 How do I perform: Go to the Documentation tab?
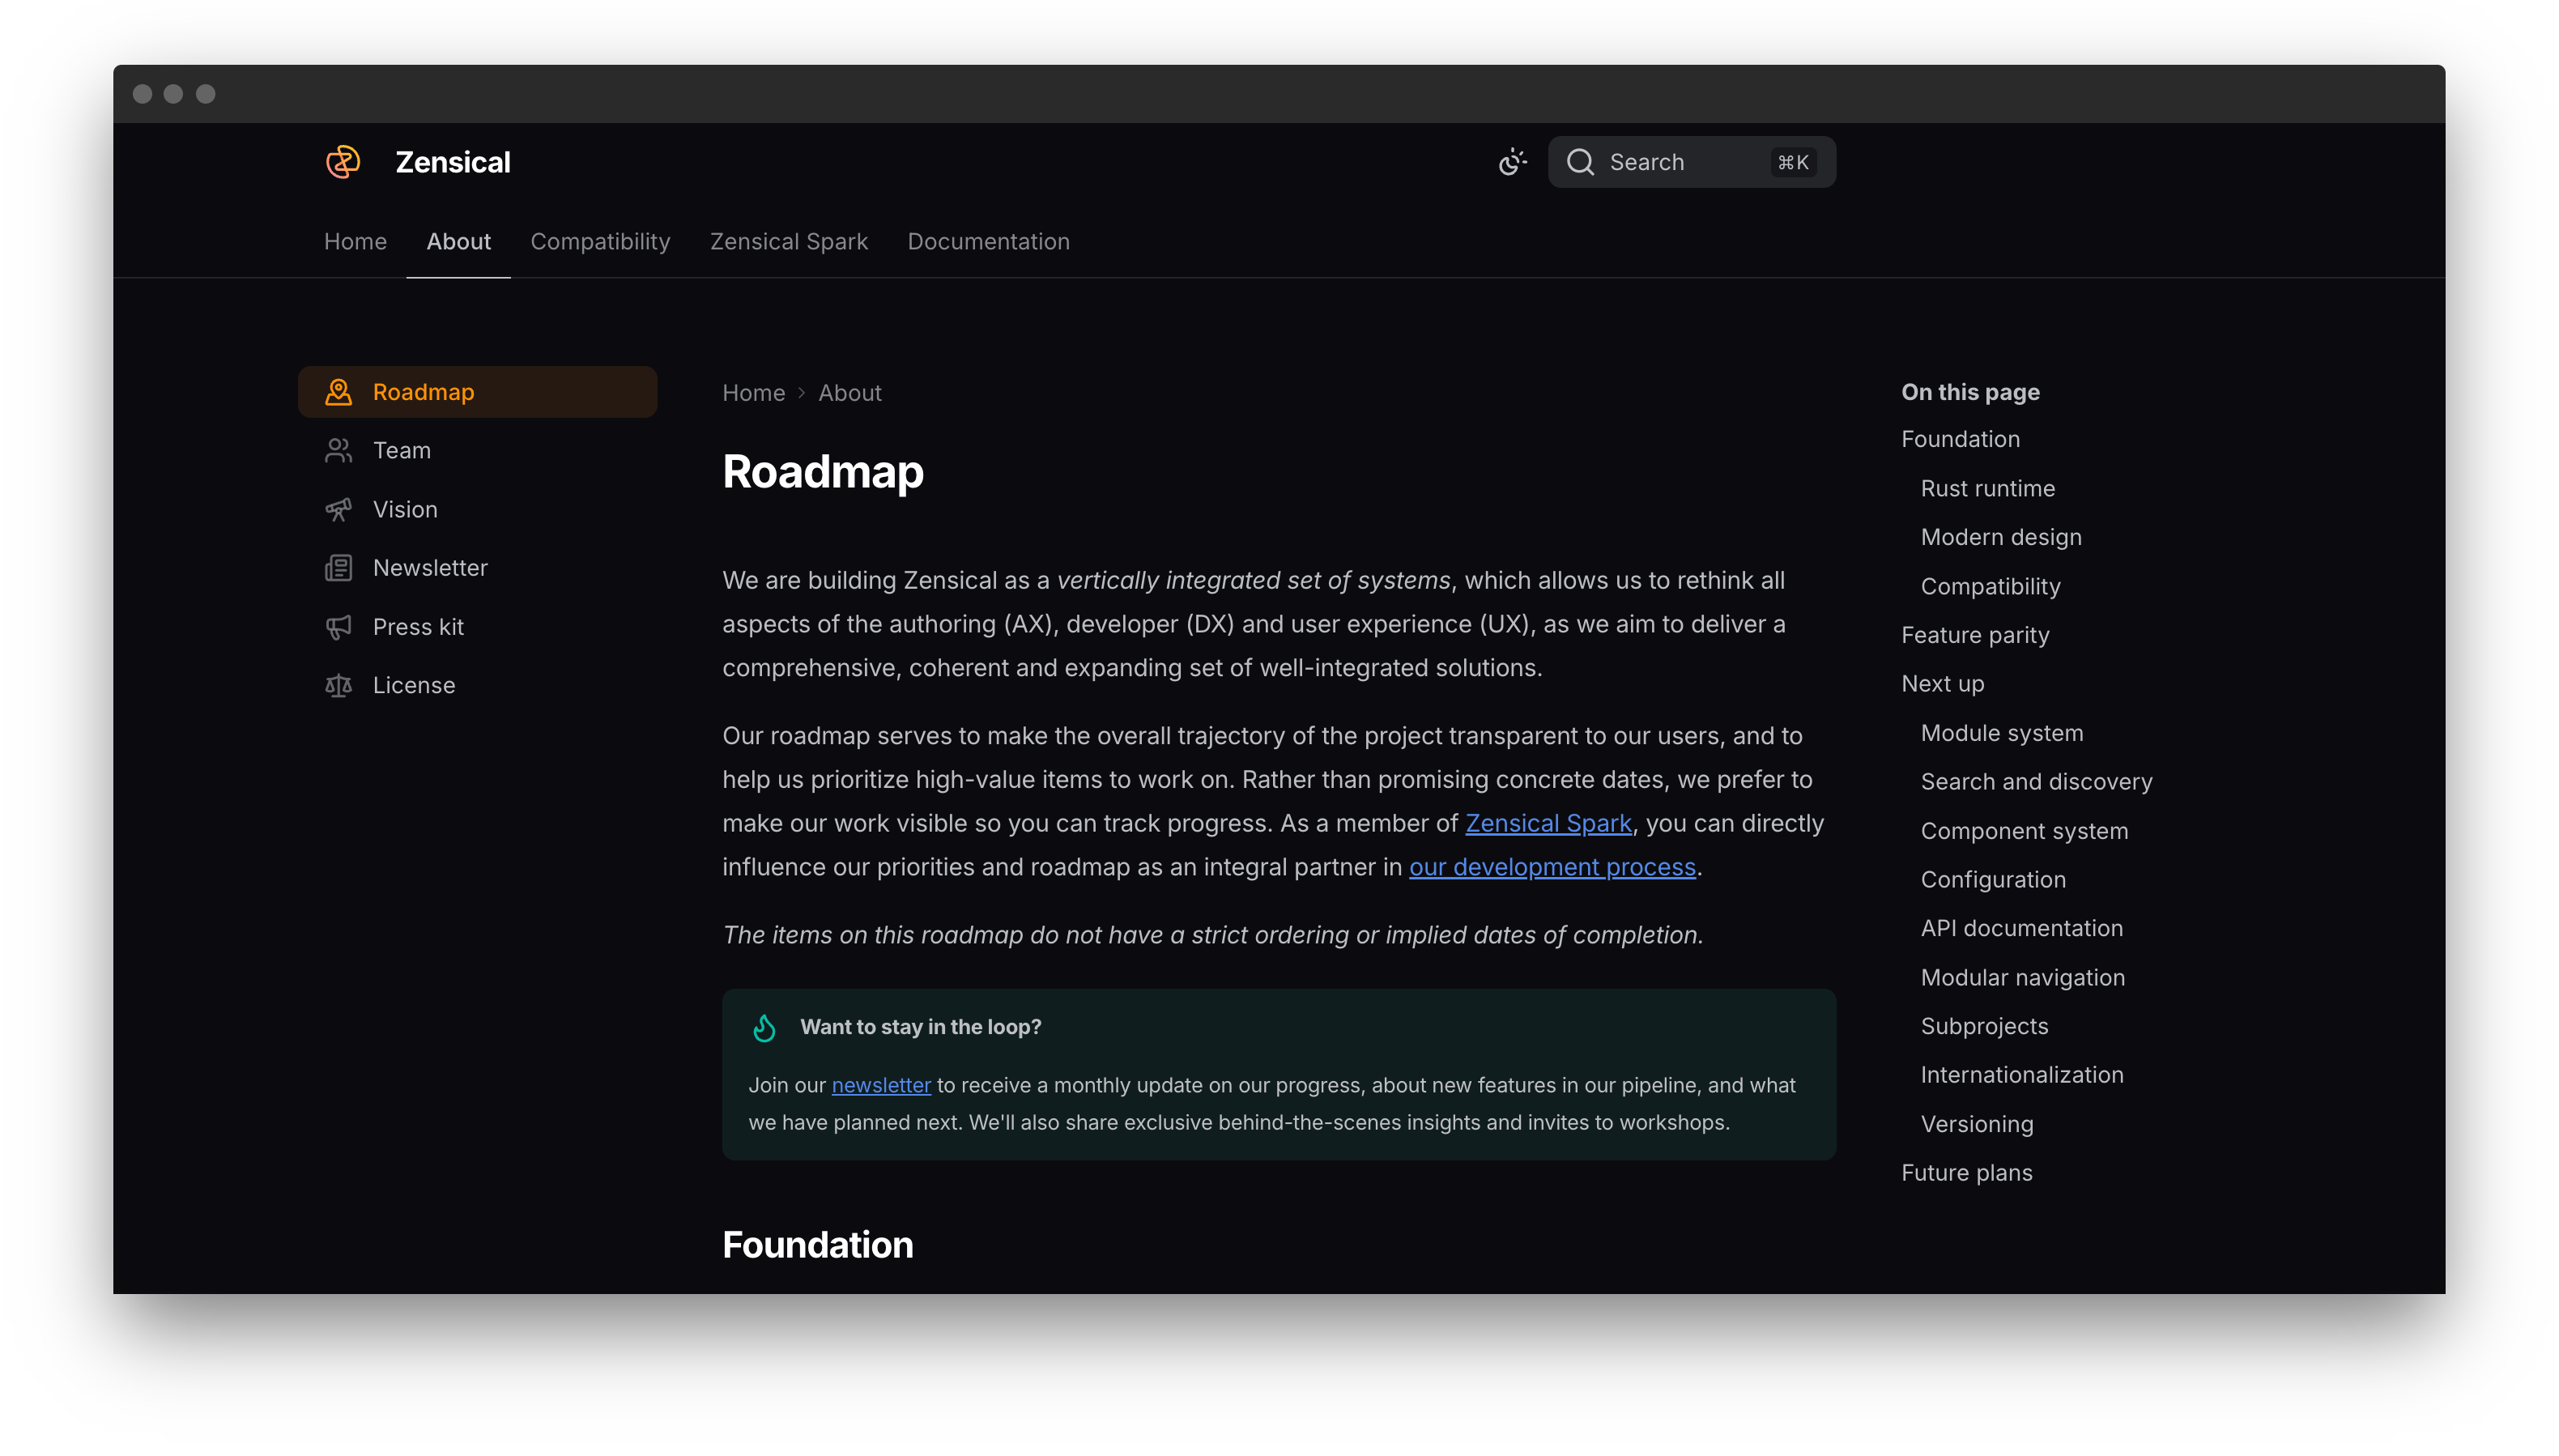pos(988,242)
